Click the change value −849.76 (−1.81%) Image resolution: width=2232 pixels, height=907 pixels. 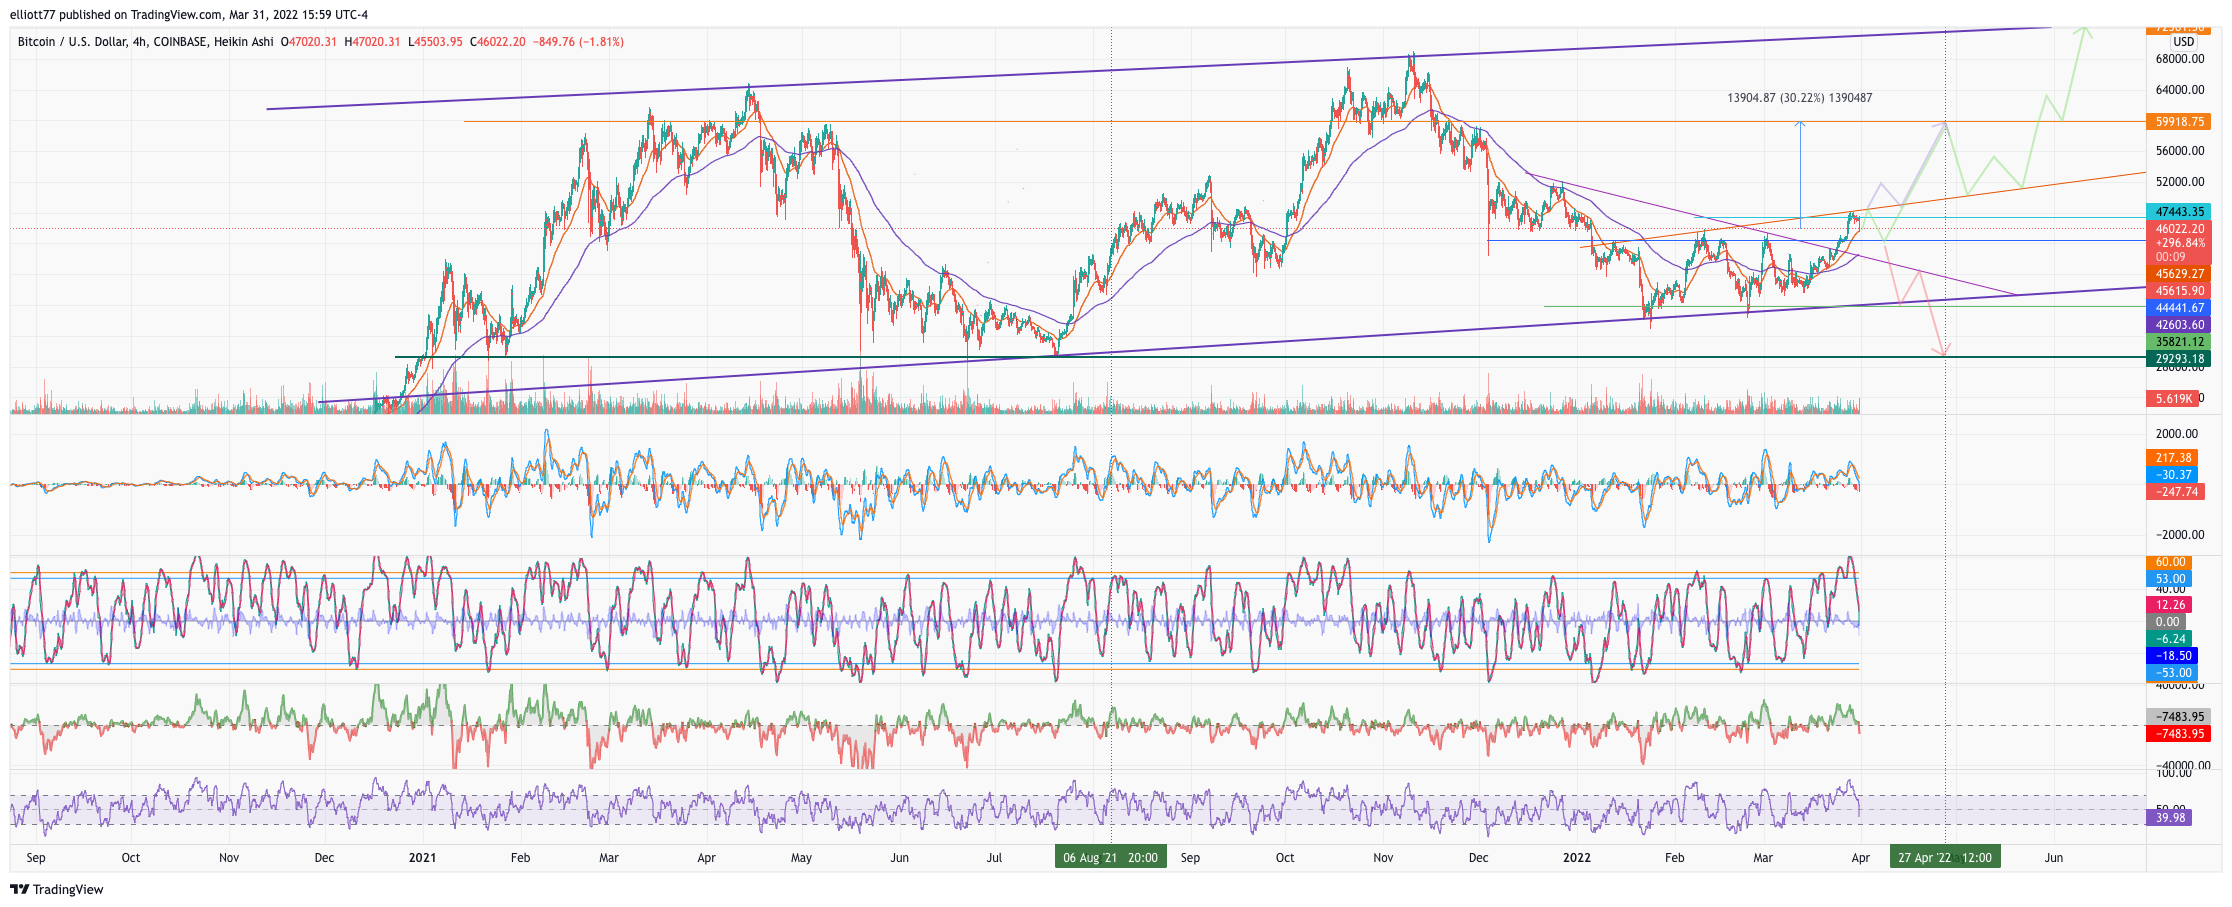(x=579, y=42)
